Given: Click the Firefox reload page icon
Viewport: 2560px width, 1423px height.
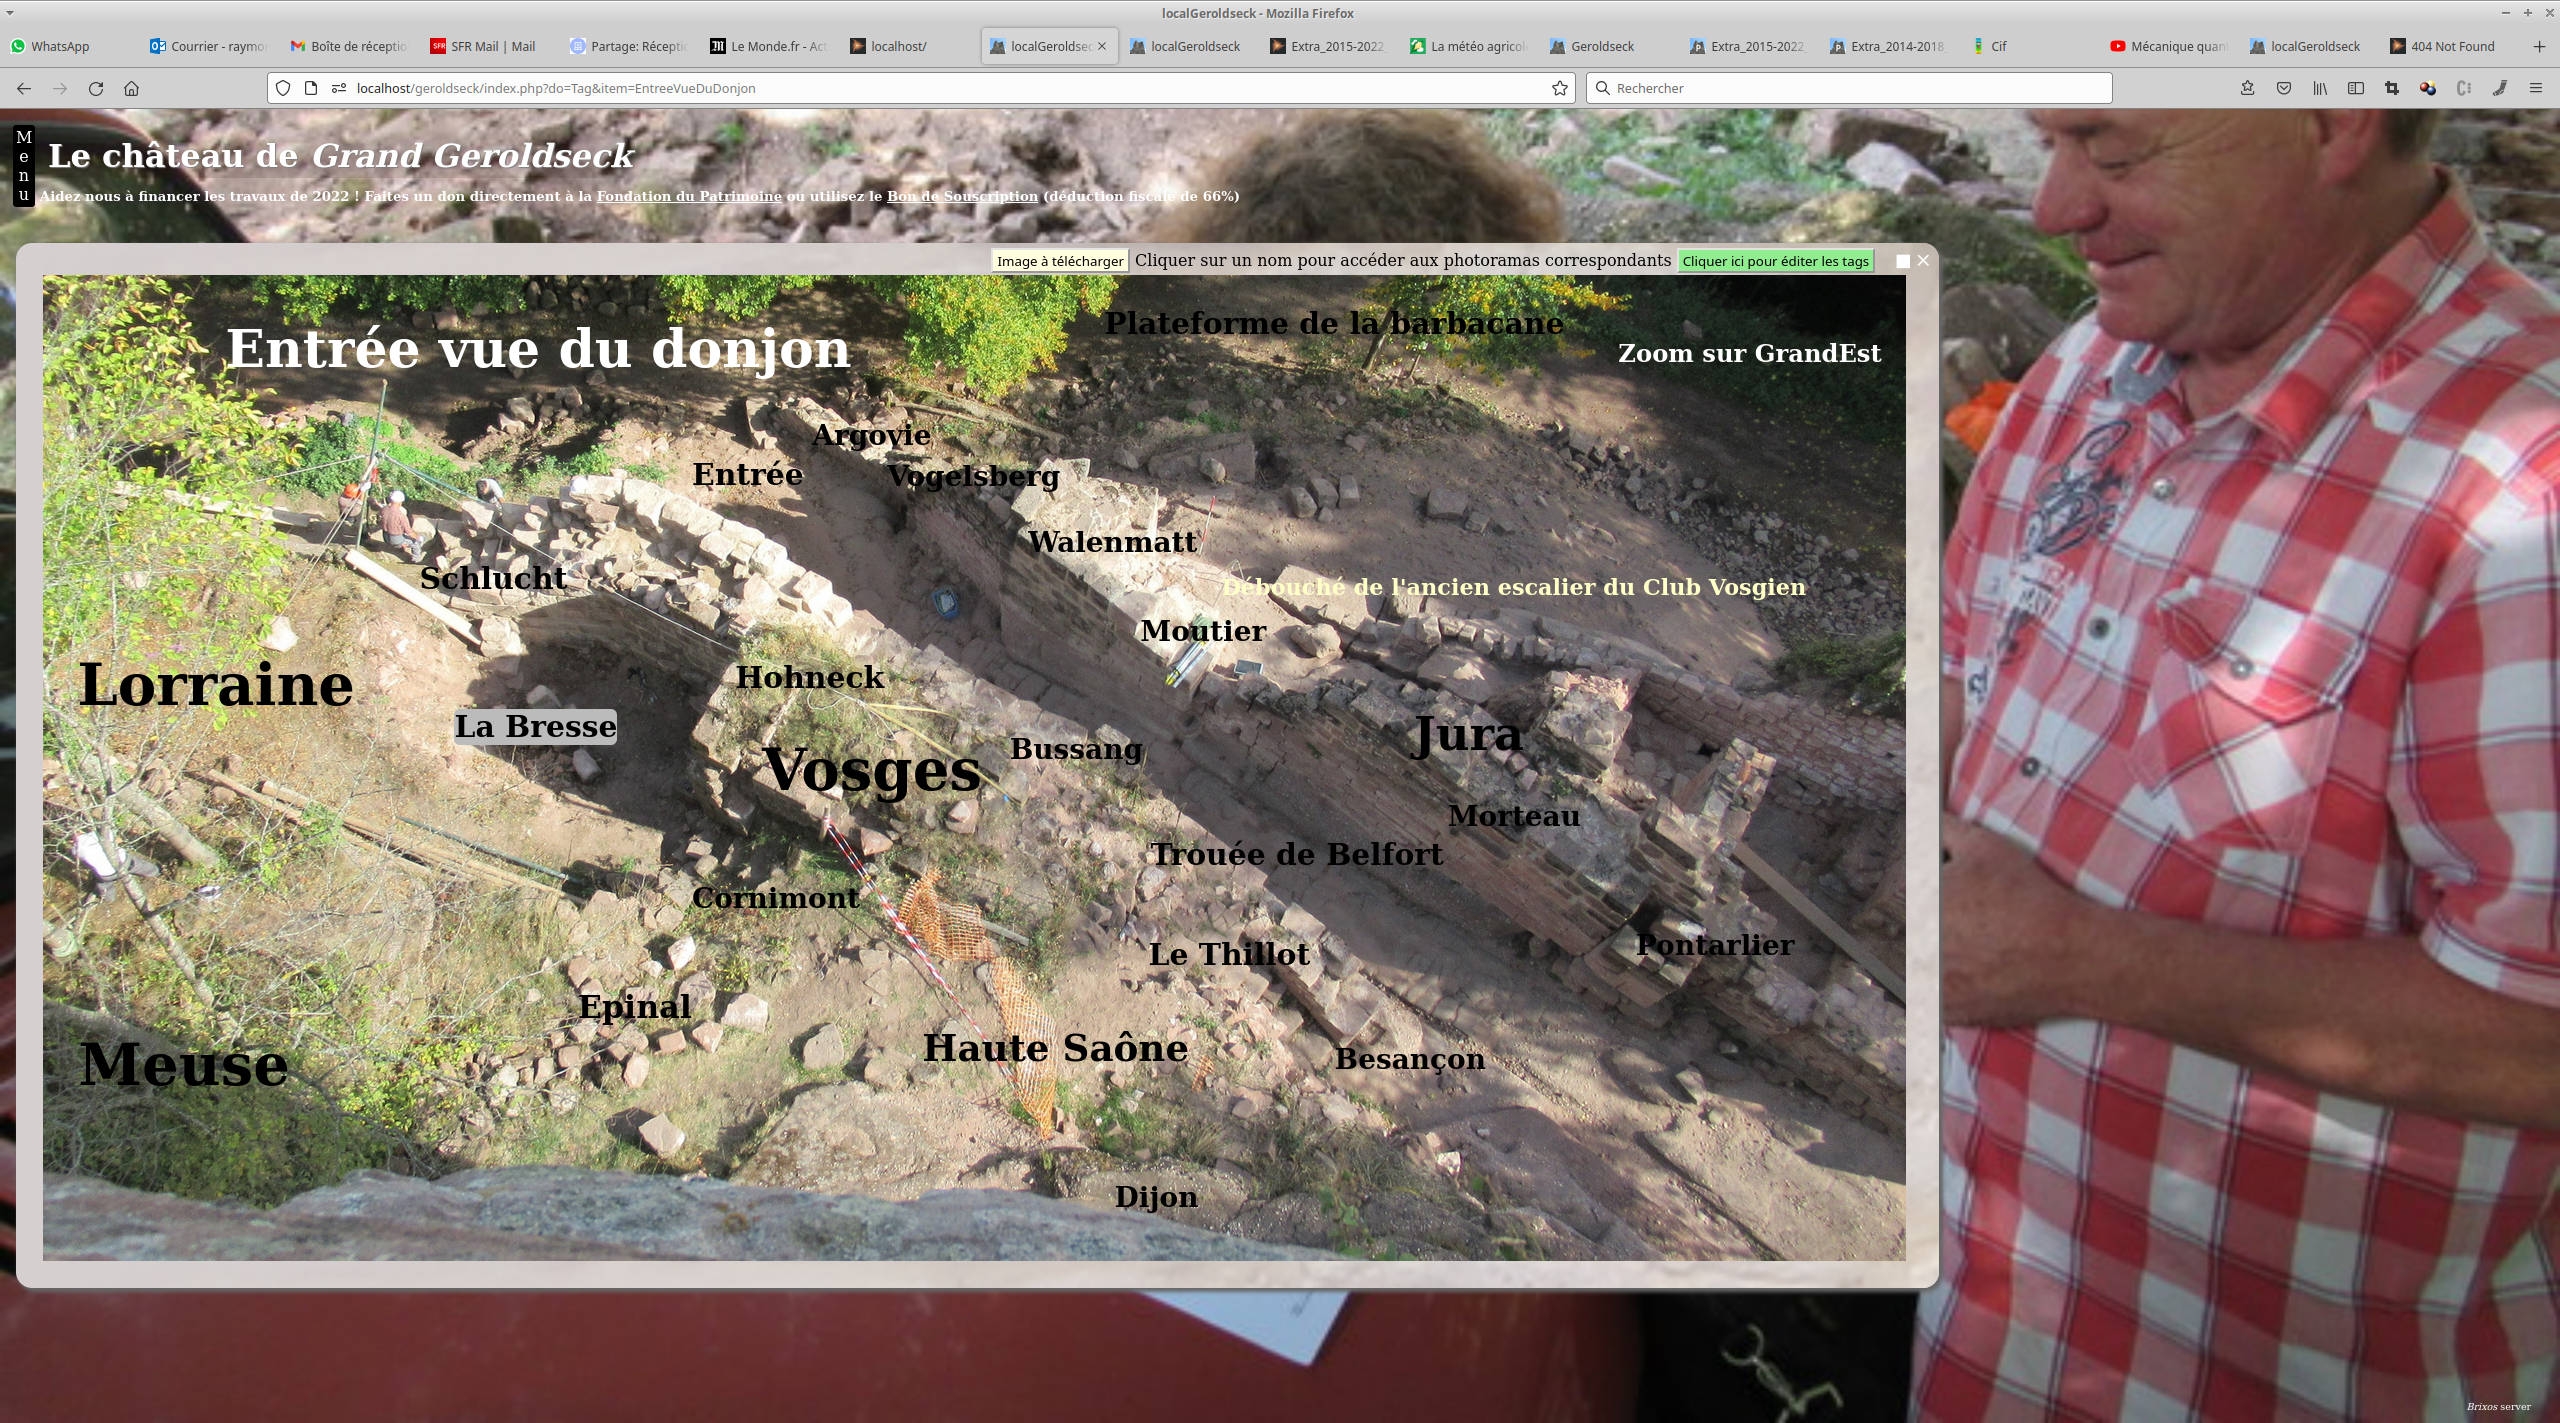Looking at the screenshot, I should (x=96, y=88).
